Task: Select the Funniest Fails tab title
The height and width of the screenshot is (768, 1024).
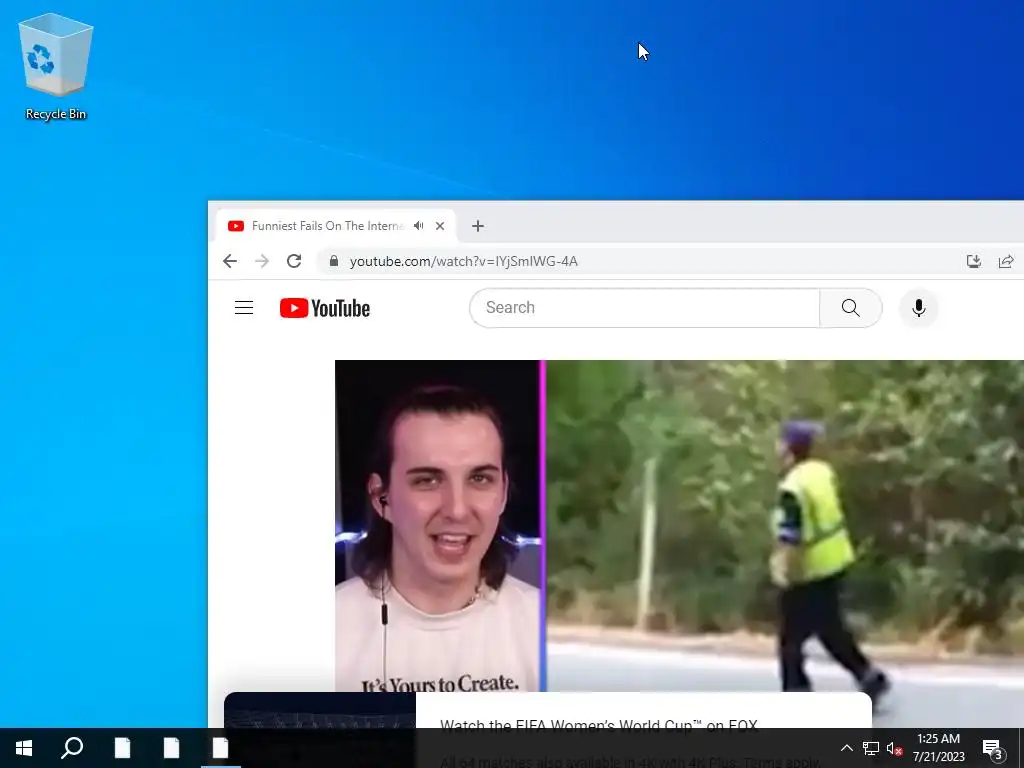Action: pyautogui.click(x=328, y=226)
